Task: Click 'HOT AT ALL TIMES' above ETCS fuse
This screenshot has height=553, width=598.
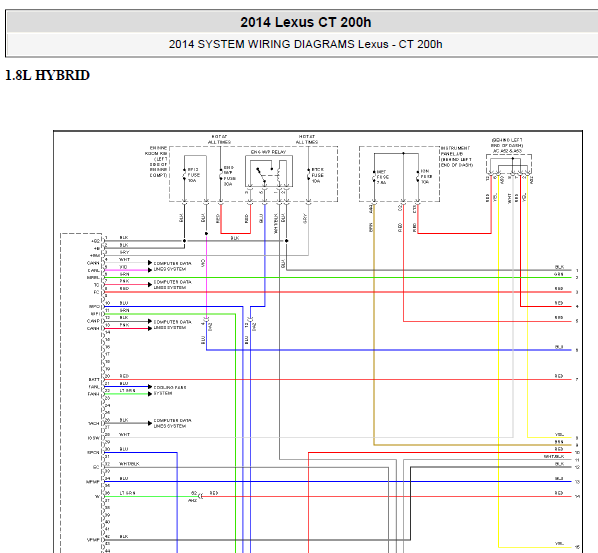Action: coord(307,139)
